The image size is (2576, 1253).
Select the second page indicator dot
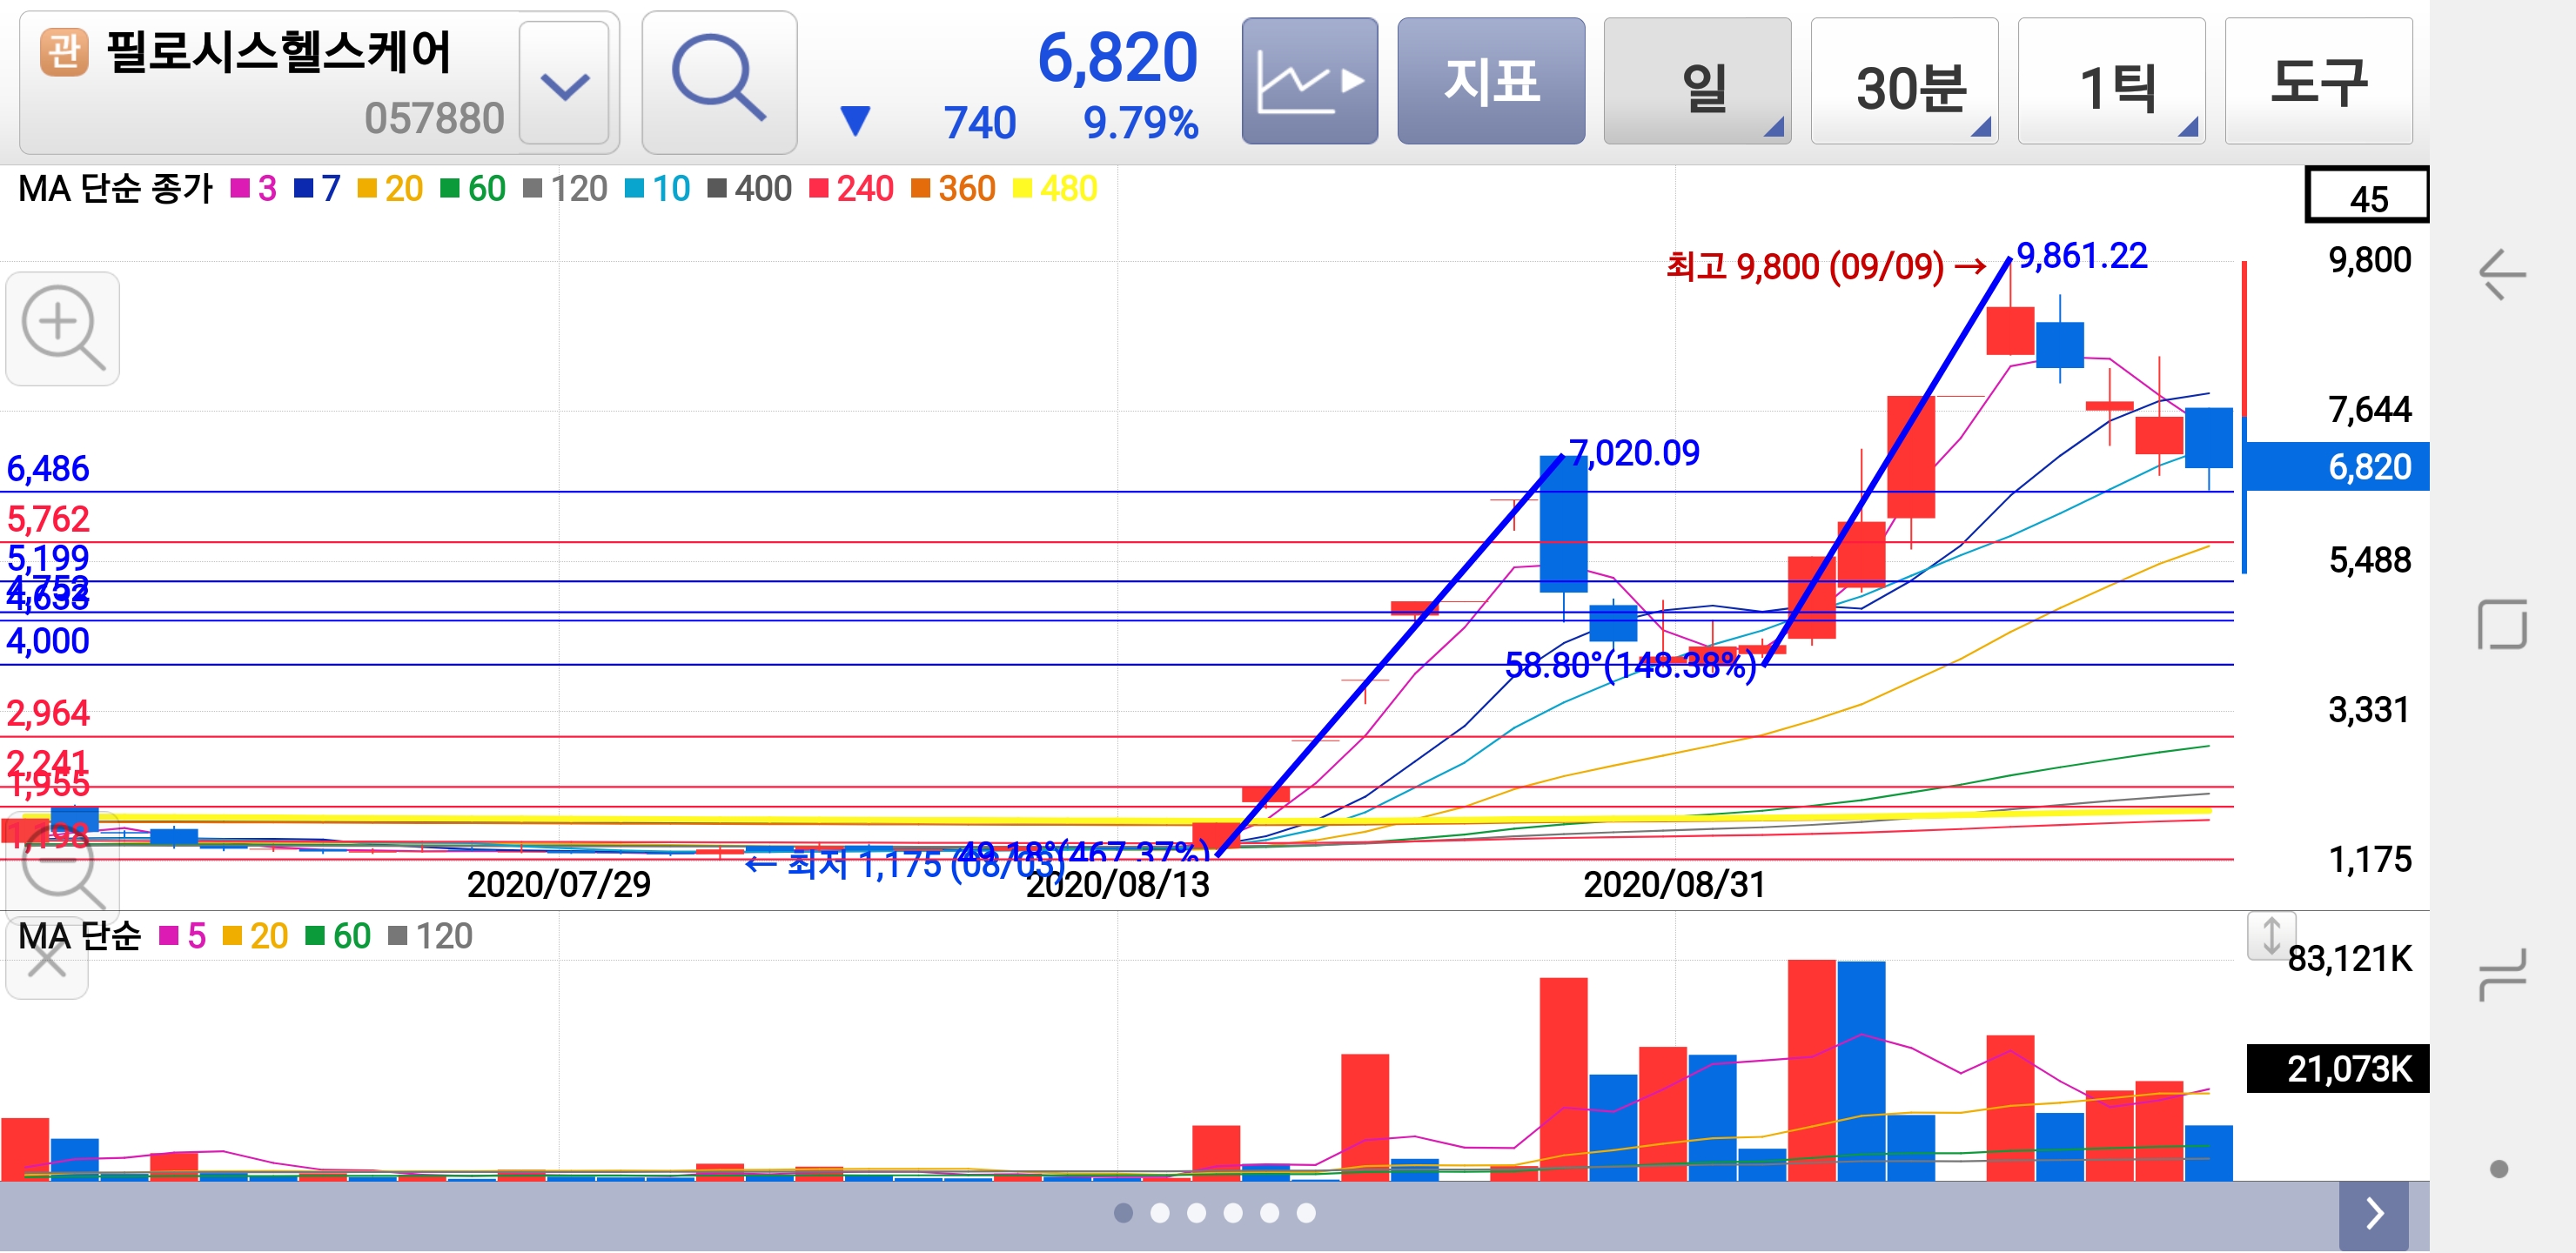pyautogui.click(x=1160, y=1213)
